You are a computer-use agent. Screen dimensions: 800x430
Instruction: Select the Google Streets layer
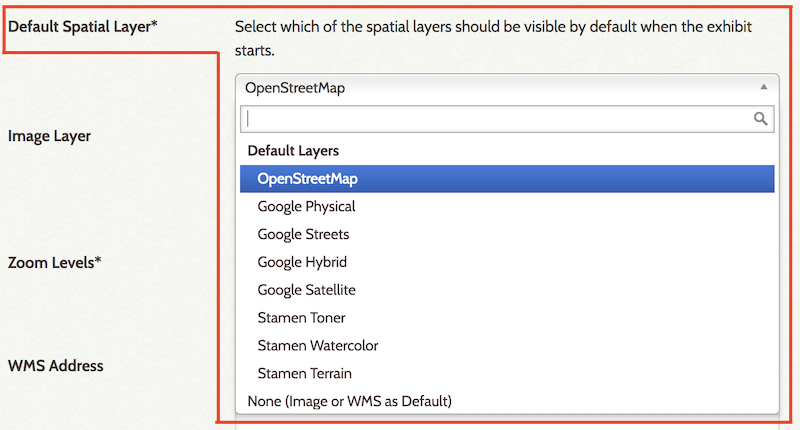303,235
